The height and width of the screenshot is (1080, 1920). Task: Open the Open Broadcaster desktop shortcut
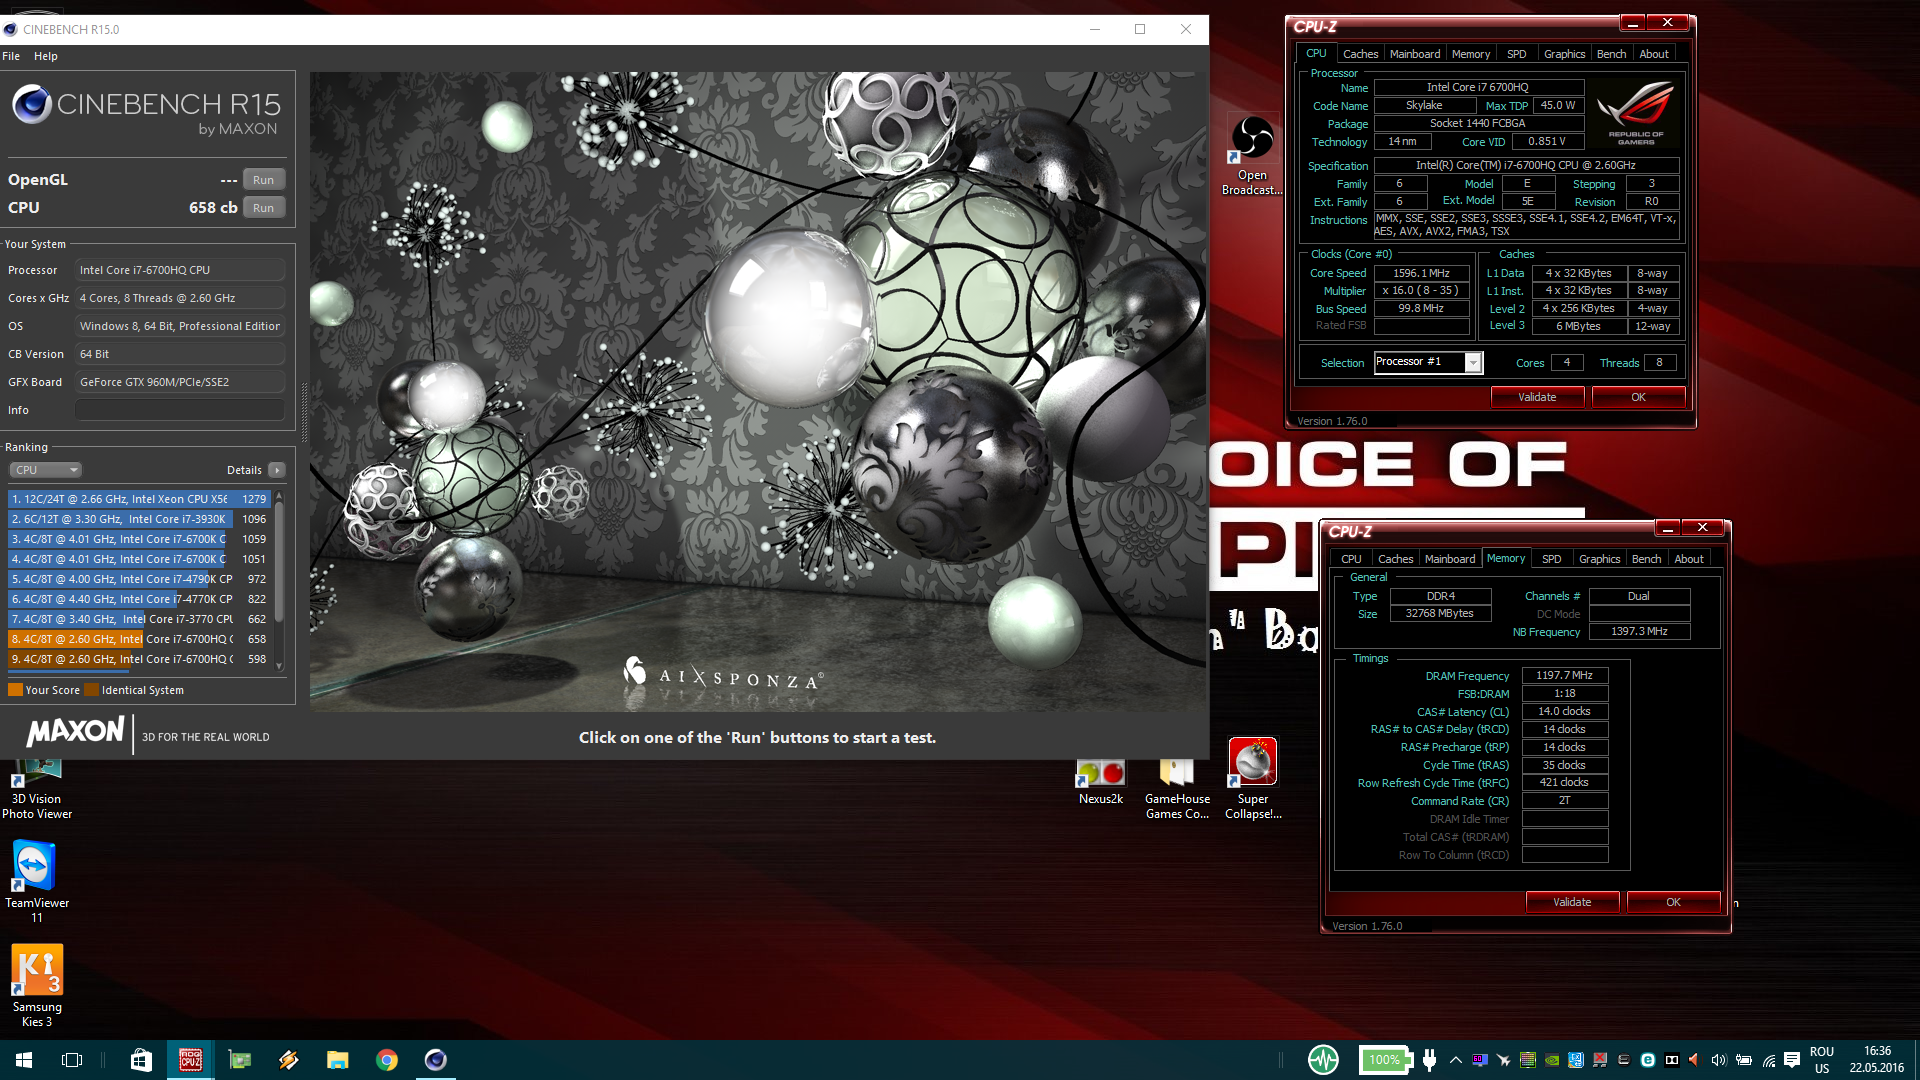coord(1252,155)
